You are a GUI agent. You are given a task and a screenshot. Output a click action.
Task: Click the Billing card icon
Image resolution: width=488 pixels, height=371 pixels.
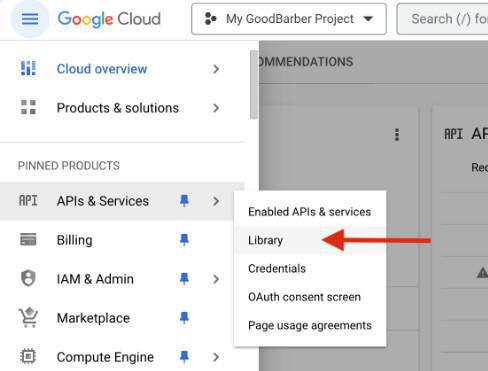28,240
